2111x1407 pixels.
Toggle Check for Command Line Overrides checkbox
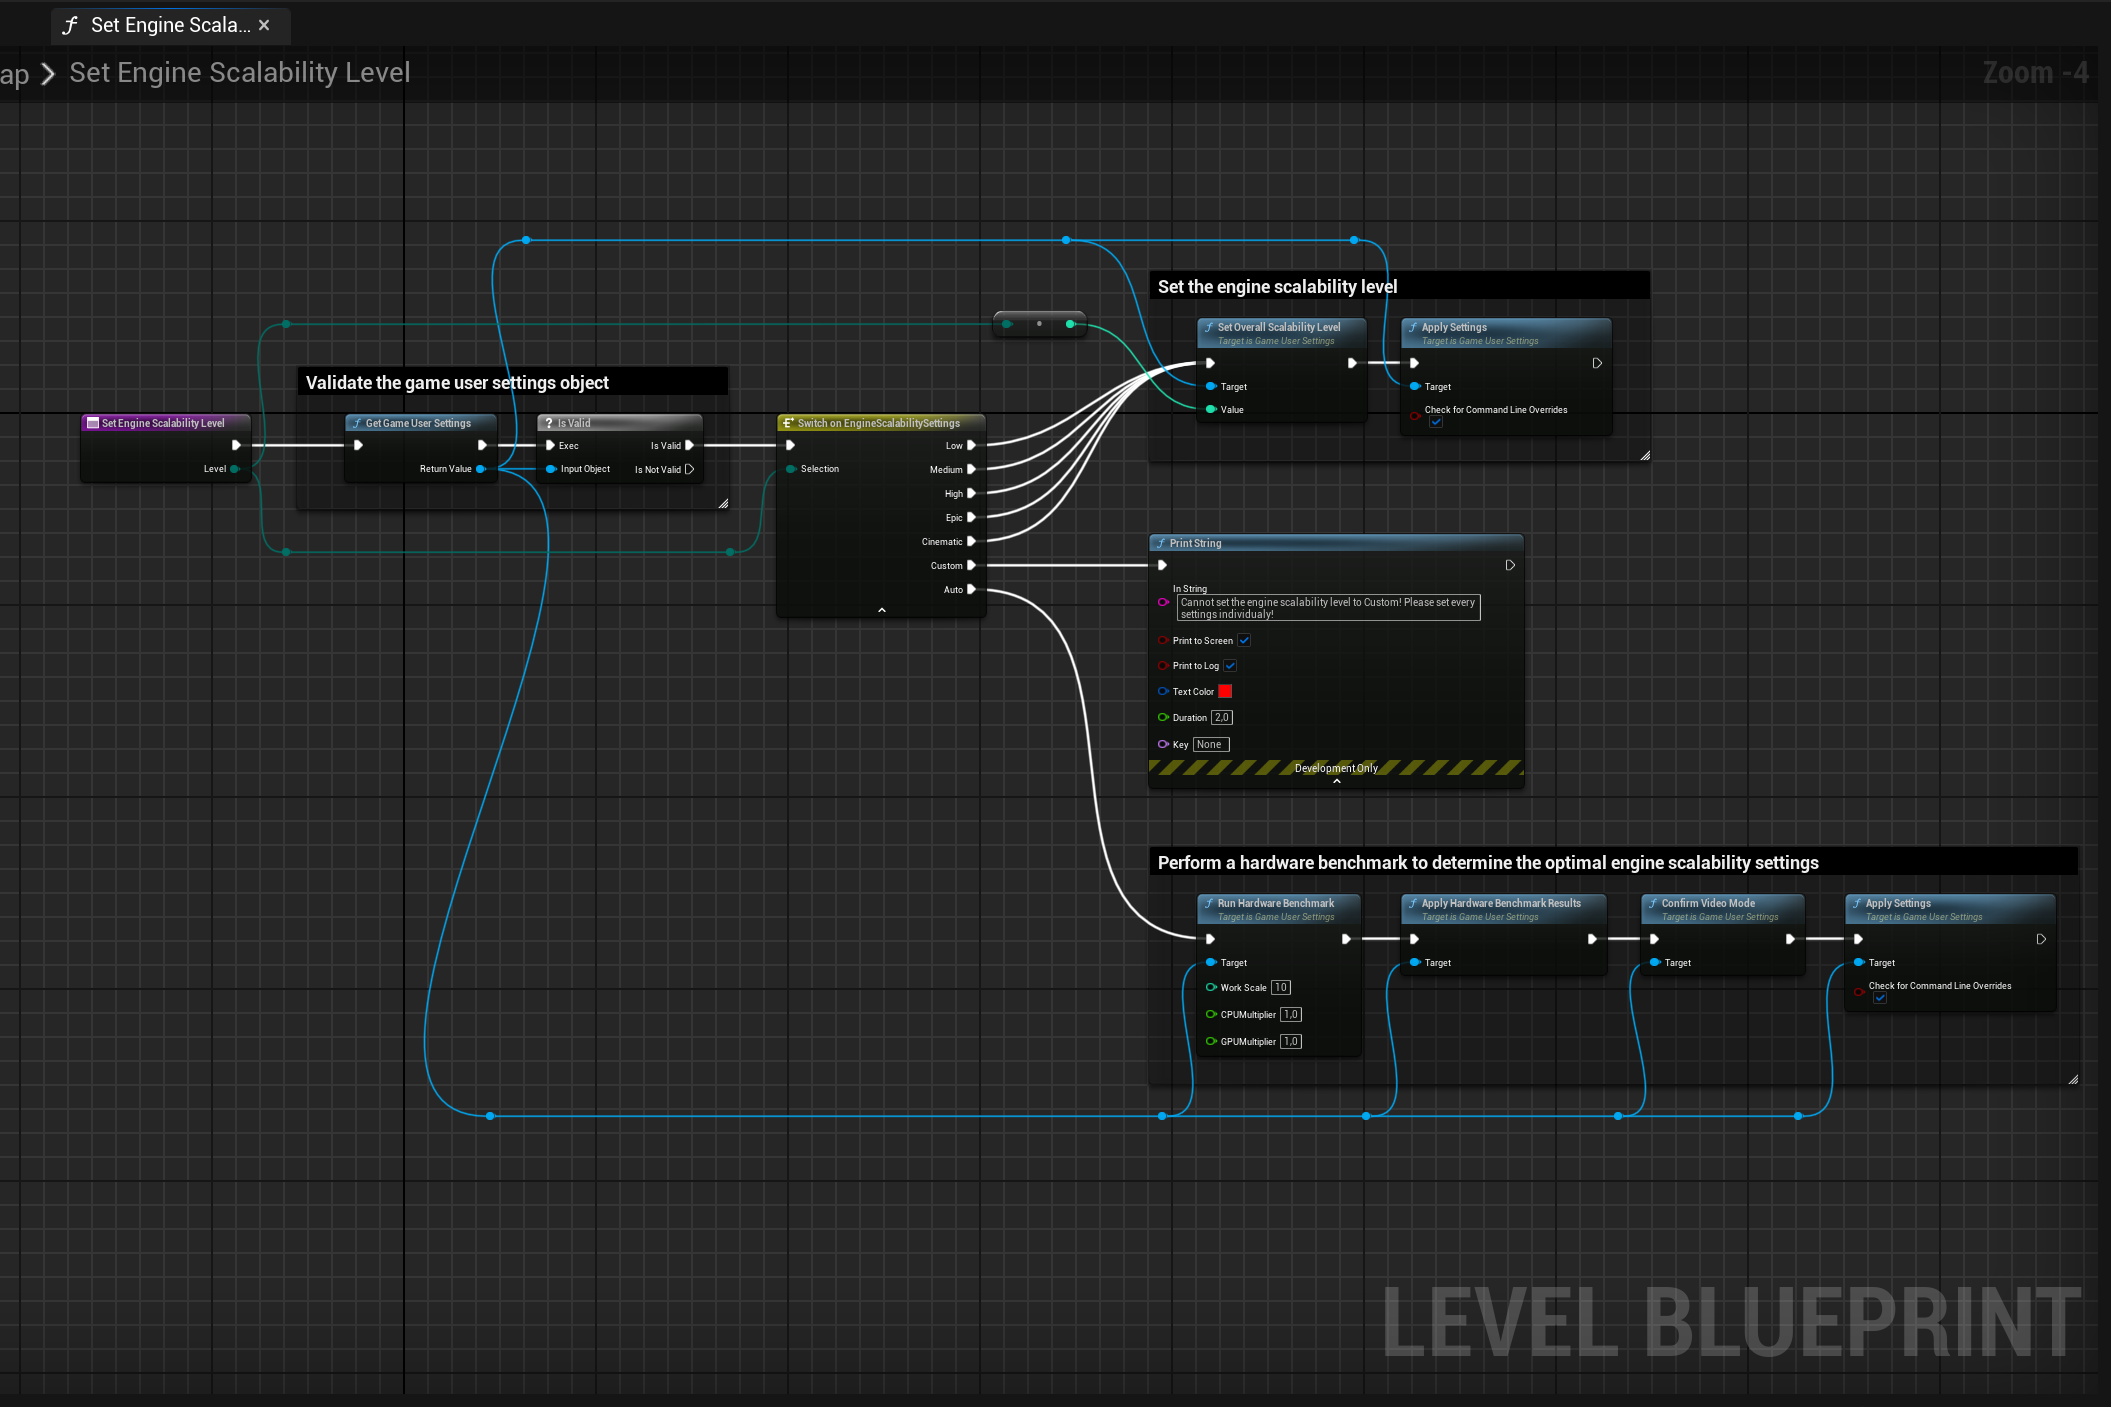click(x=1437, y=421)
